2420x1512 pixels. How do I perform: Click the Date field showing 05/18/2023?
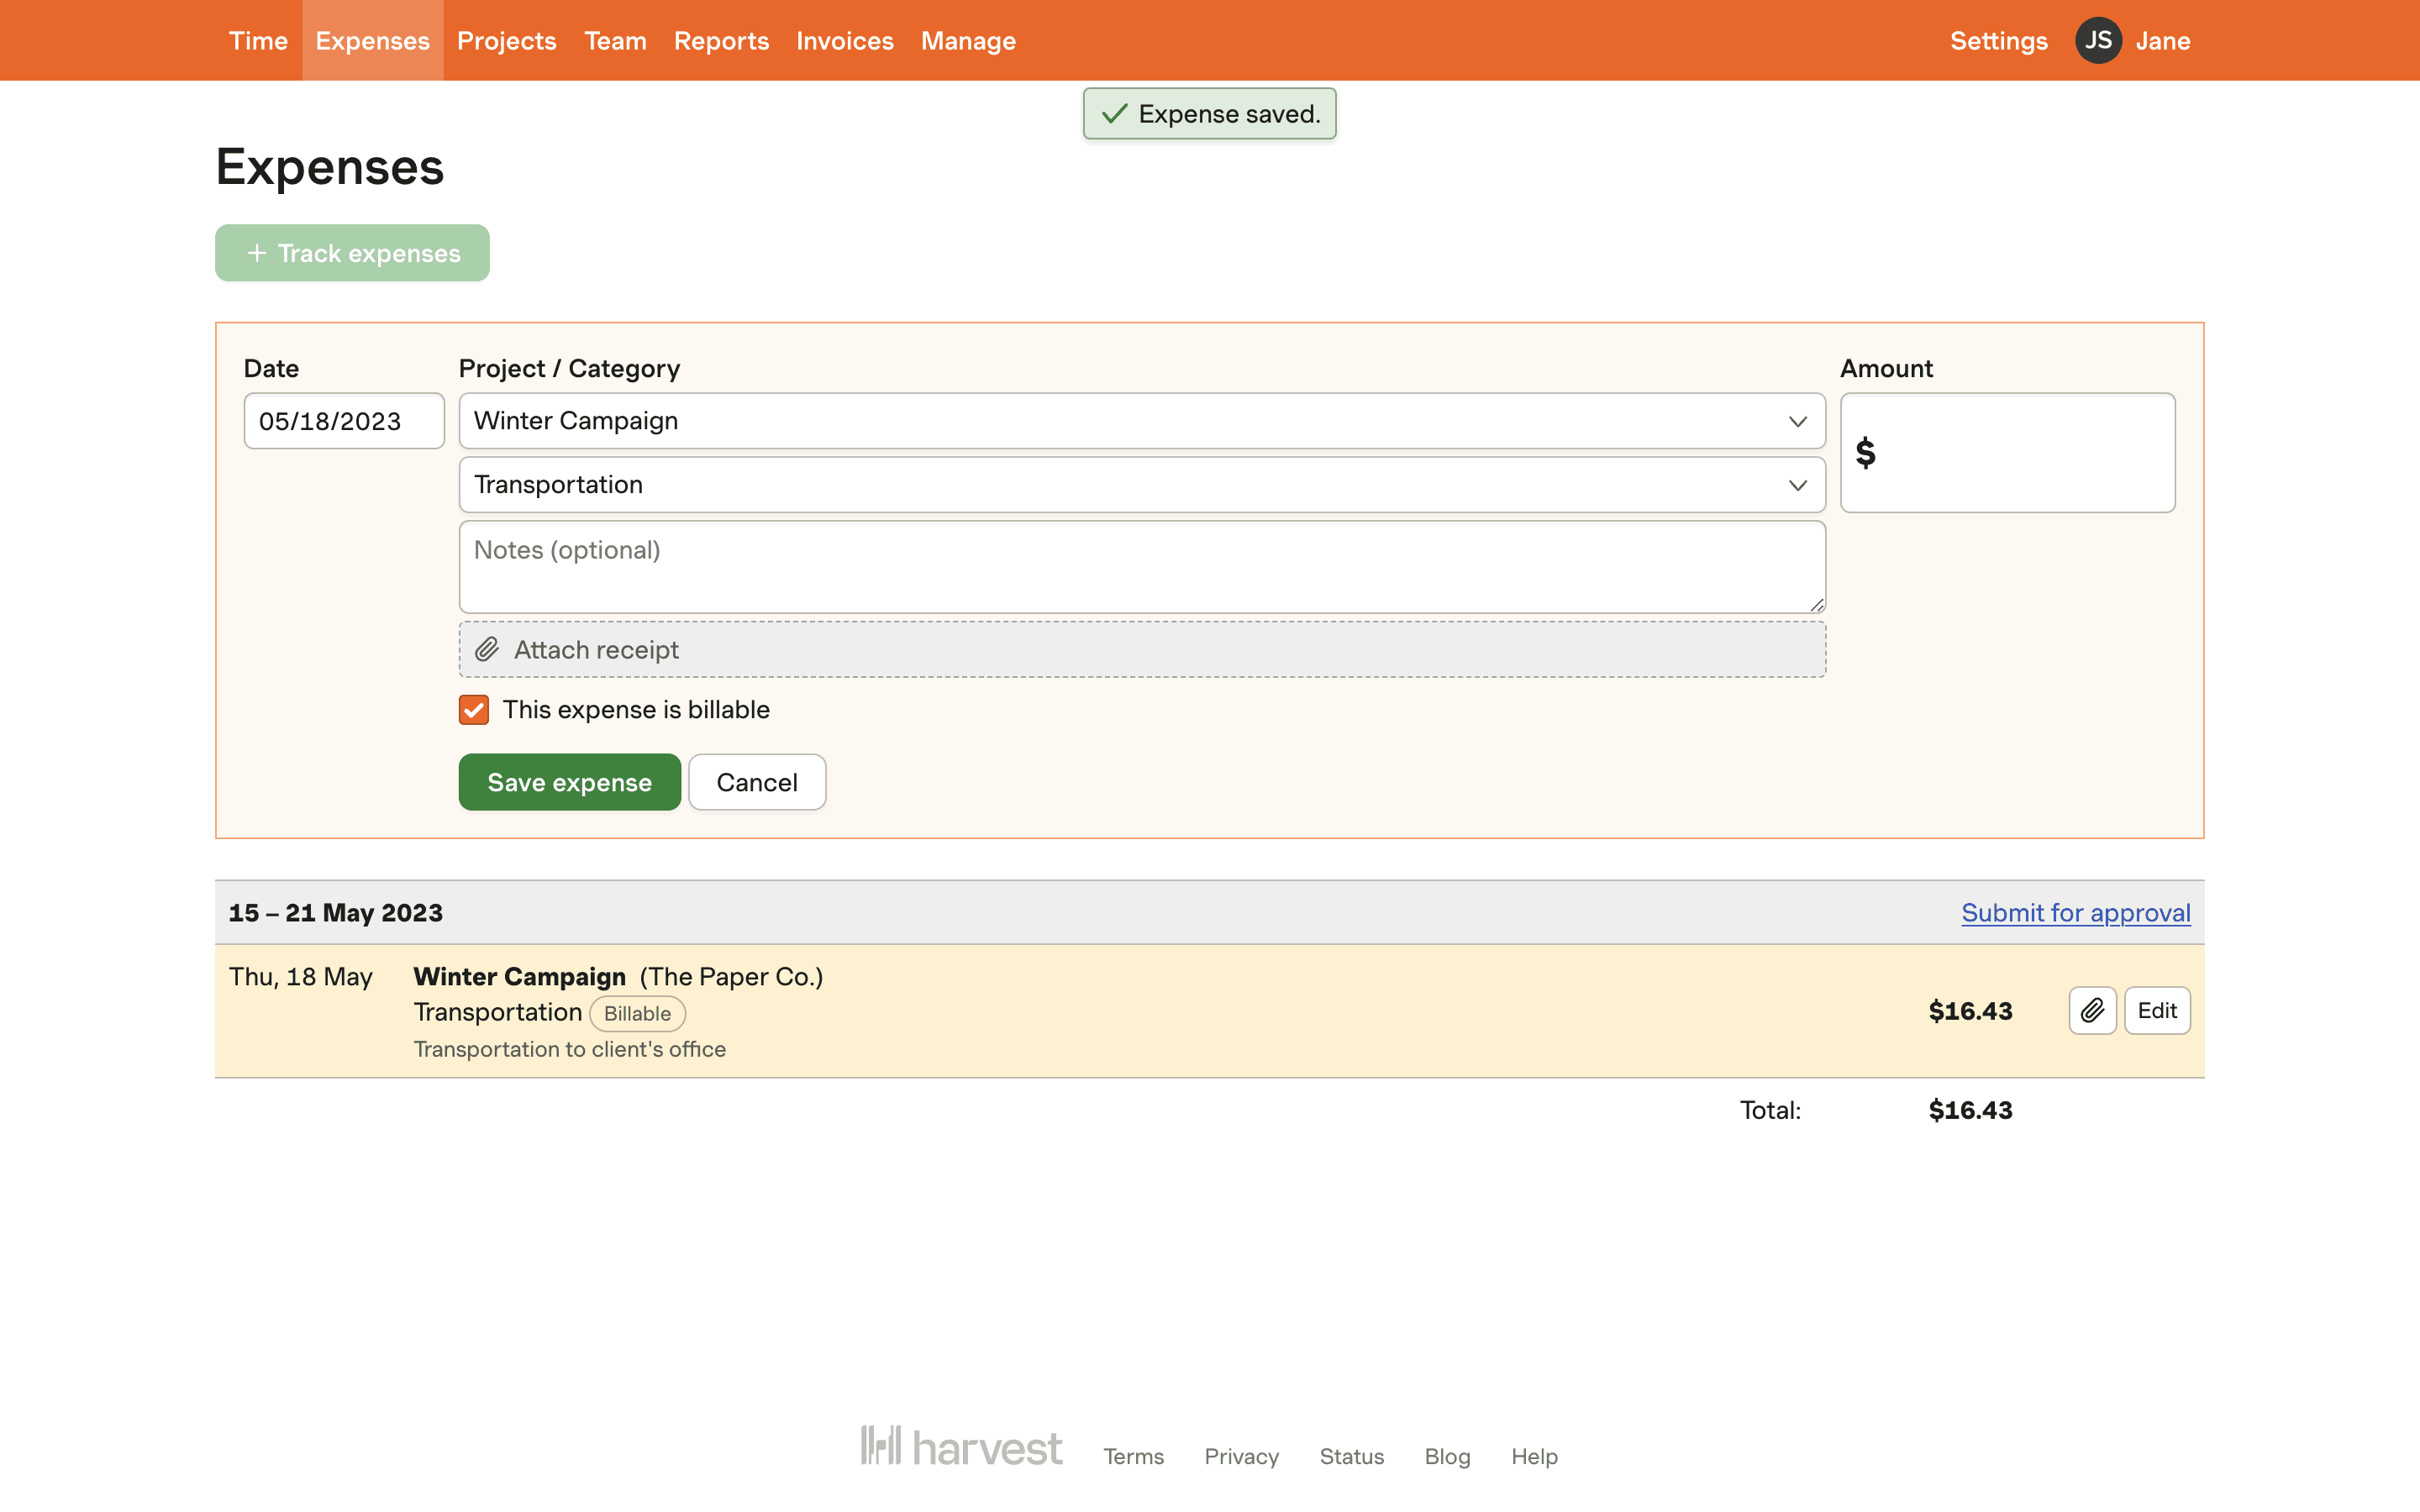coord(343,421)
